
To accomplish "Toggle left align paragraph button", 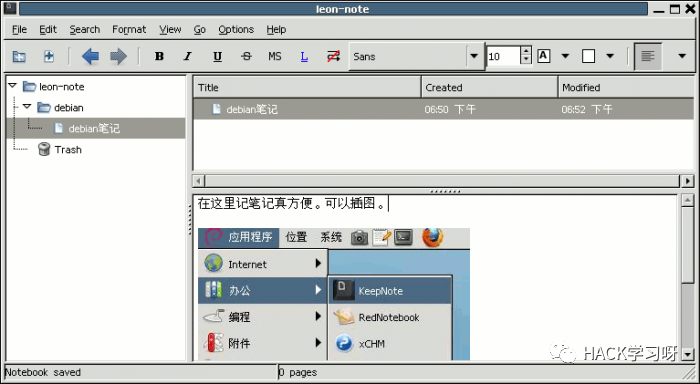I will coord(648,56).
